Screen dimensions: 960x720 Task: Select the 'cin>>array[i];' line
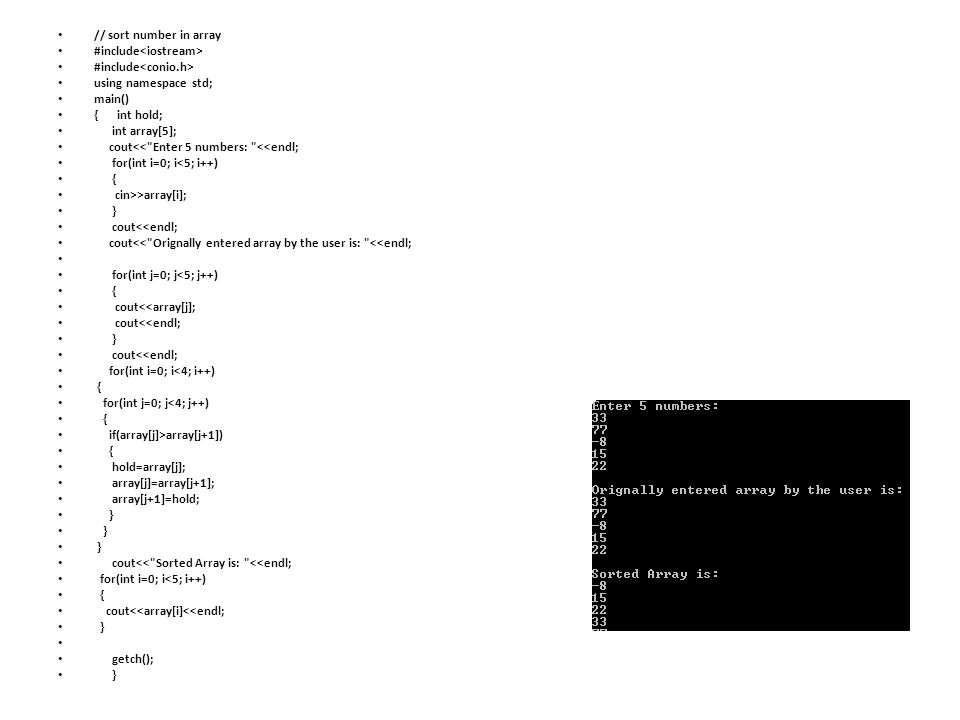[151, 195]
